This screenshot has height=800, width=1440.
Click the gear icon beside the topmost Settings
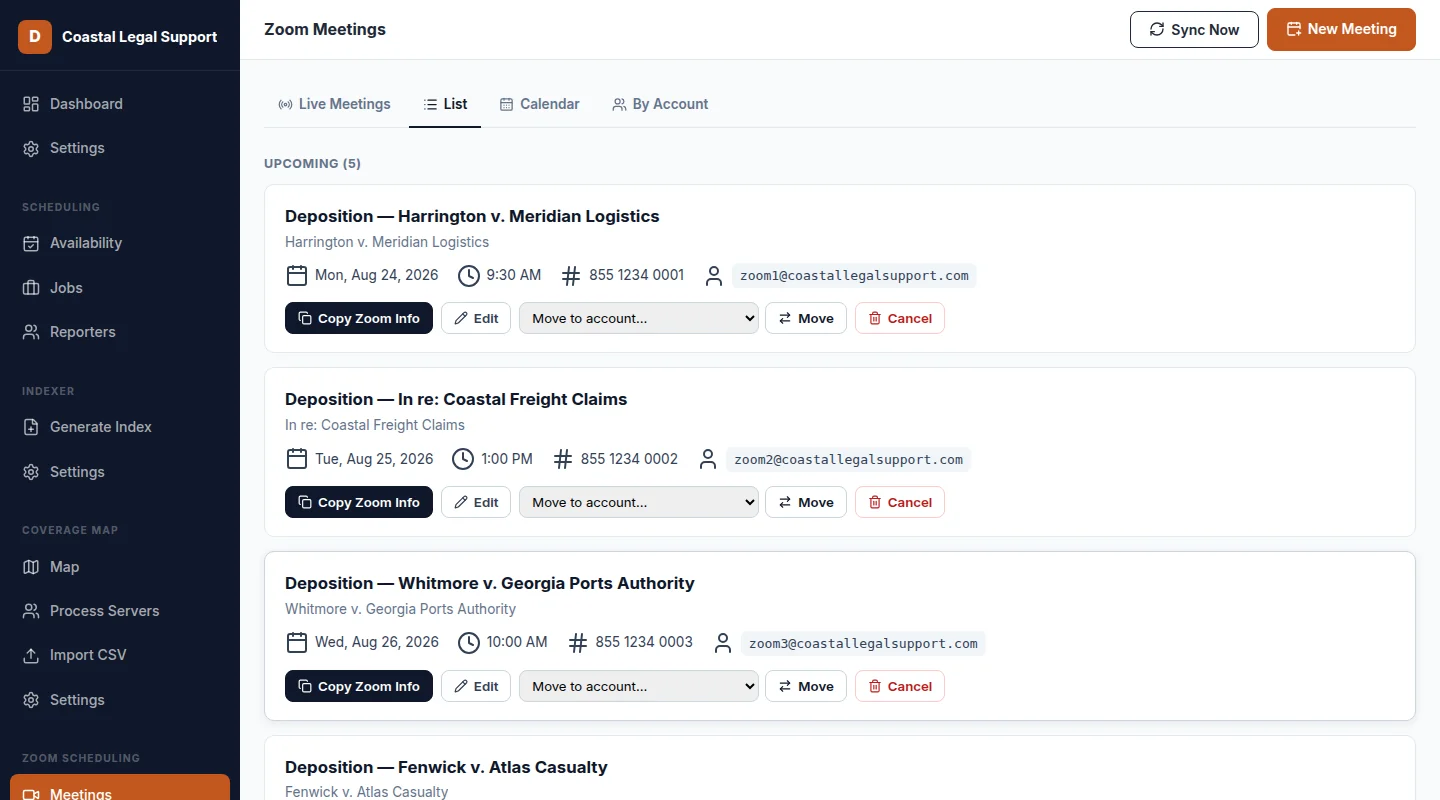pyautogui.click(x=31, y=148)
